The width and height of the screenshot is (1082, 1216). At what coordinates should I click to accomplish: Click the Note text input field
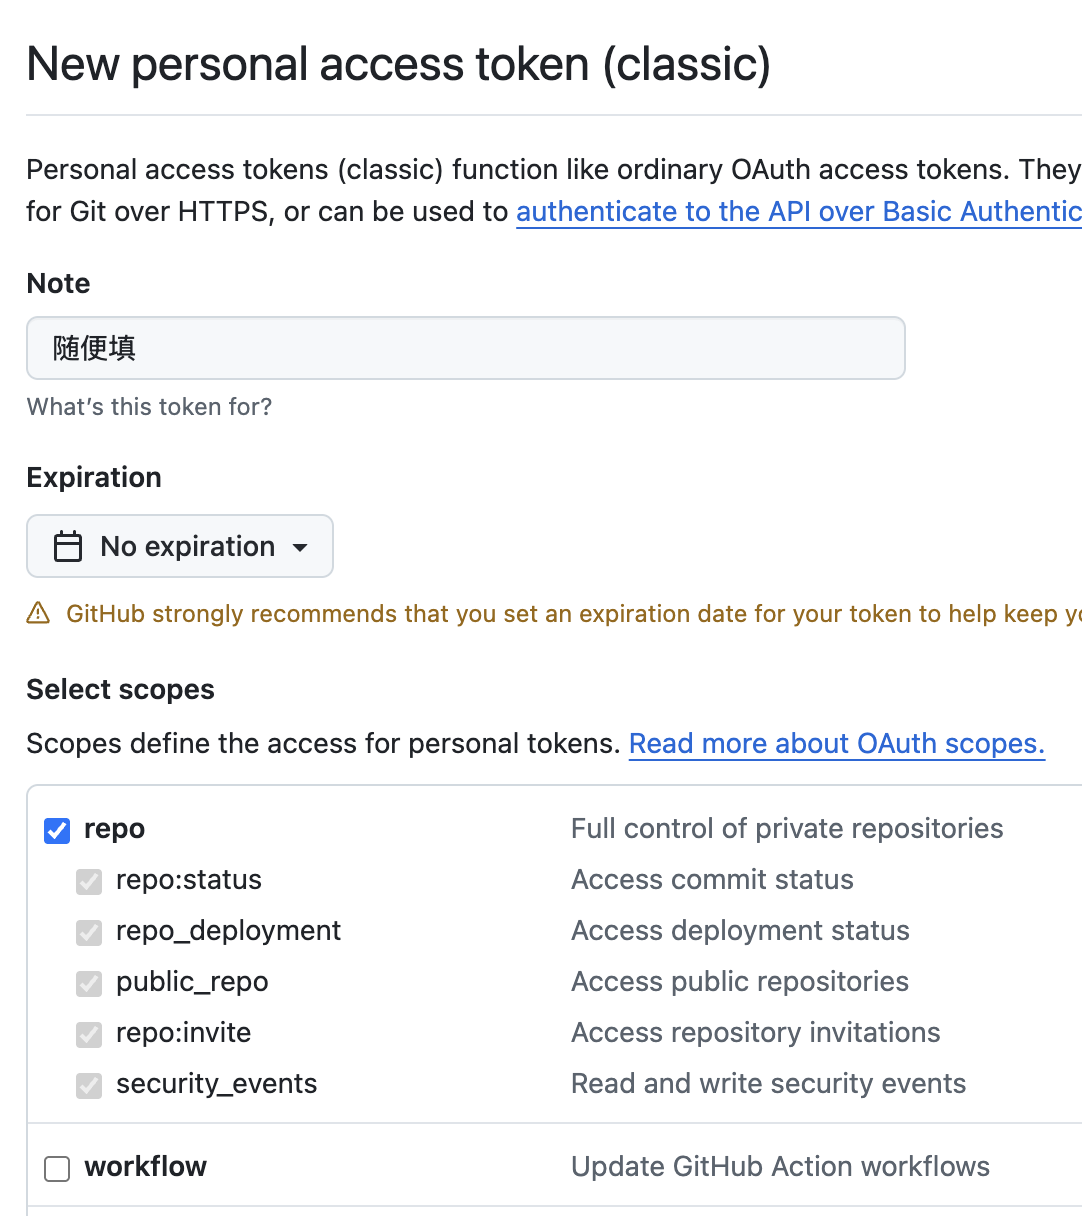(x=465, y=348)
